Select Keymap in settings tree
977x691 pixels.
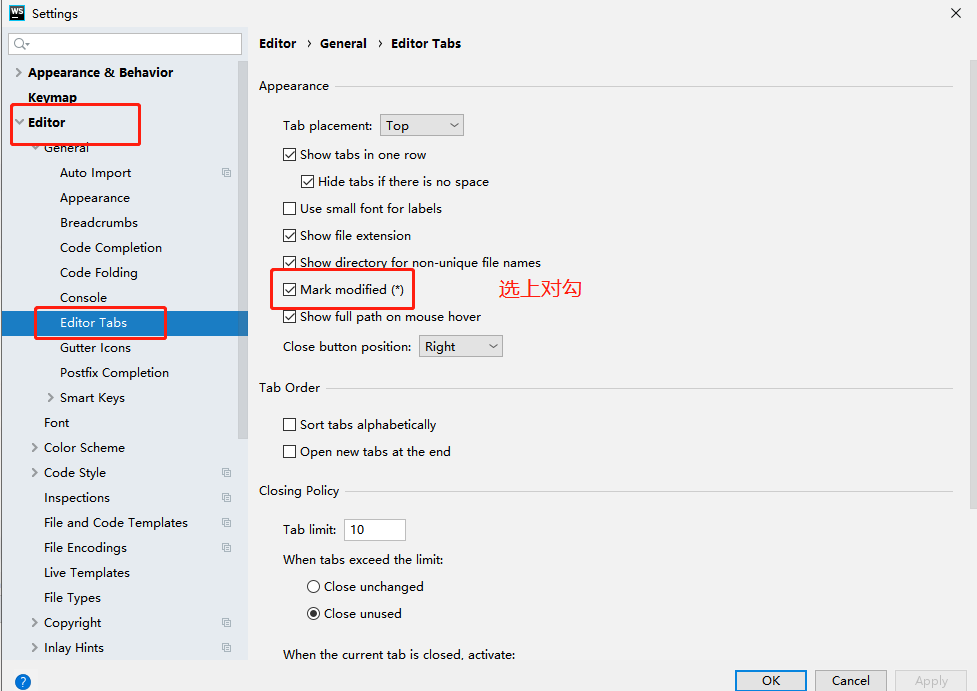point(52,97)
